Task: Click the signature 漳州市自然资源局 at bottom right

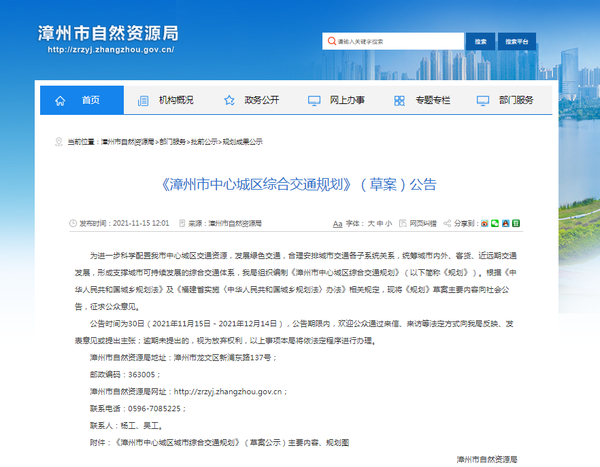Action: click(x=487, y=459)
